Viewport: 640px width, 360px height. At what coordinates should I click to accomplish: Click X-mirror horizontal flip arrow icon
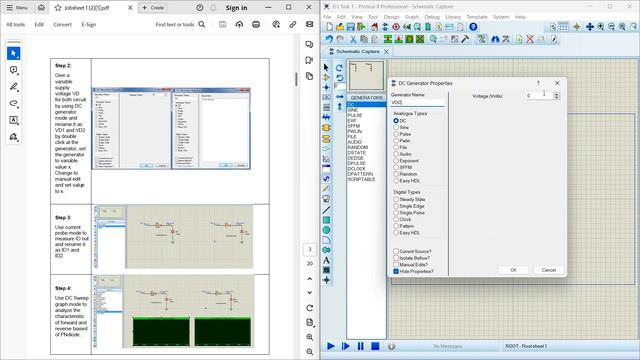point(340,97)
